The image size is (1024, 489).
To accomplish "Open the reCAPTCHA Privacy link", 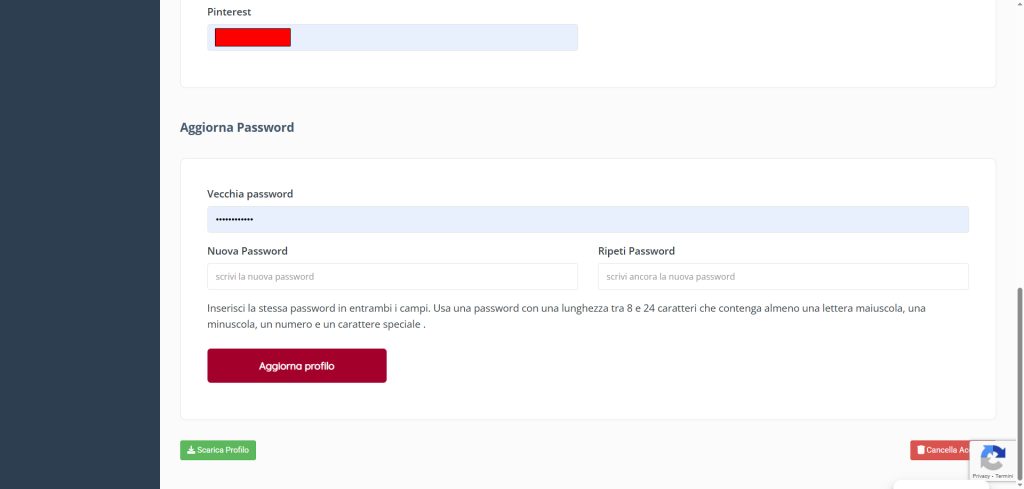I will (982, 477).
